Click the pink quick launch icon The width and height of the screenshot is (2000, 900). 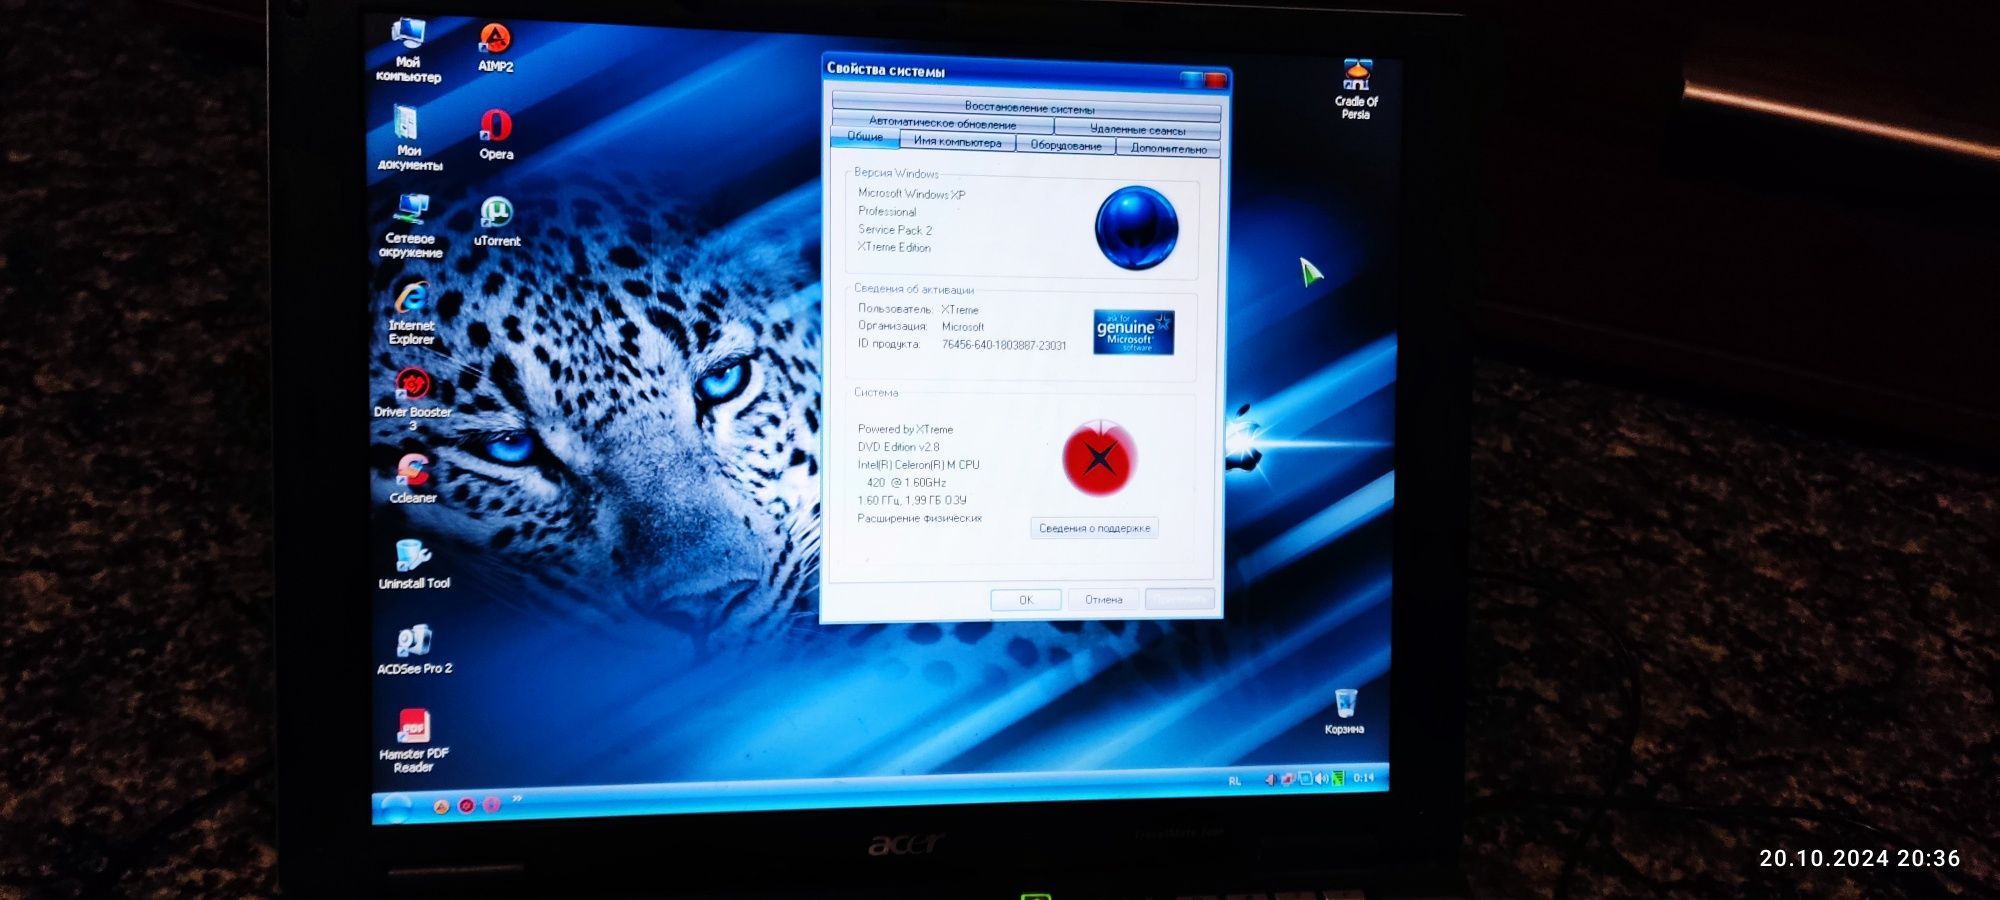(491, 804)
